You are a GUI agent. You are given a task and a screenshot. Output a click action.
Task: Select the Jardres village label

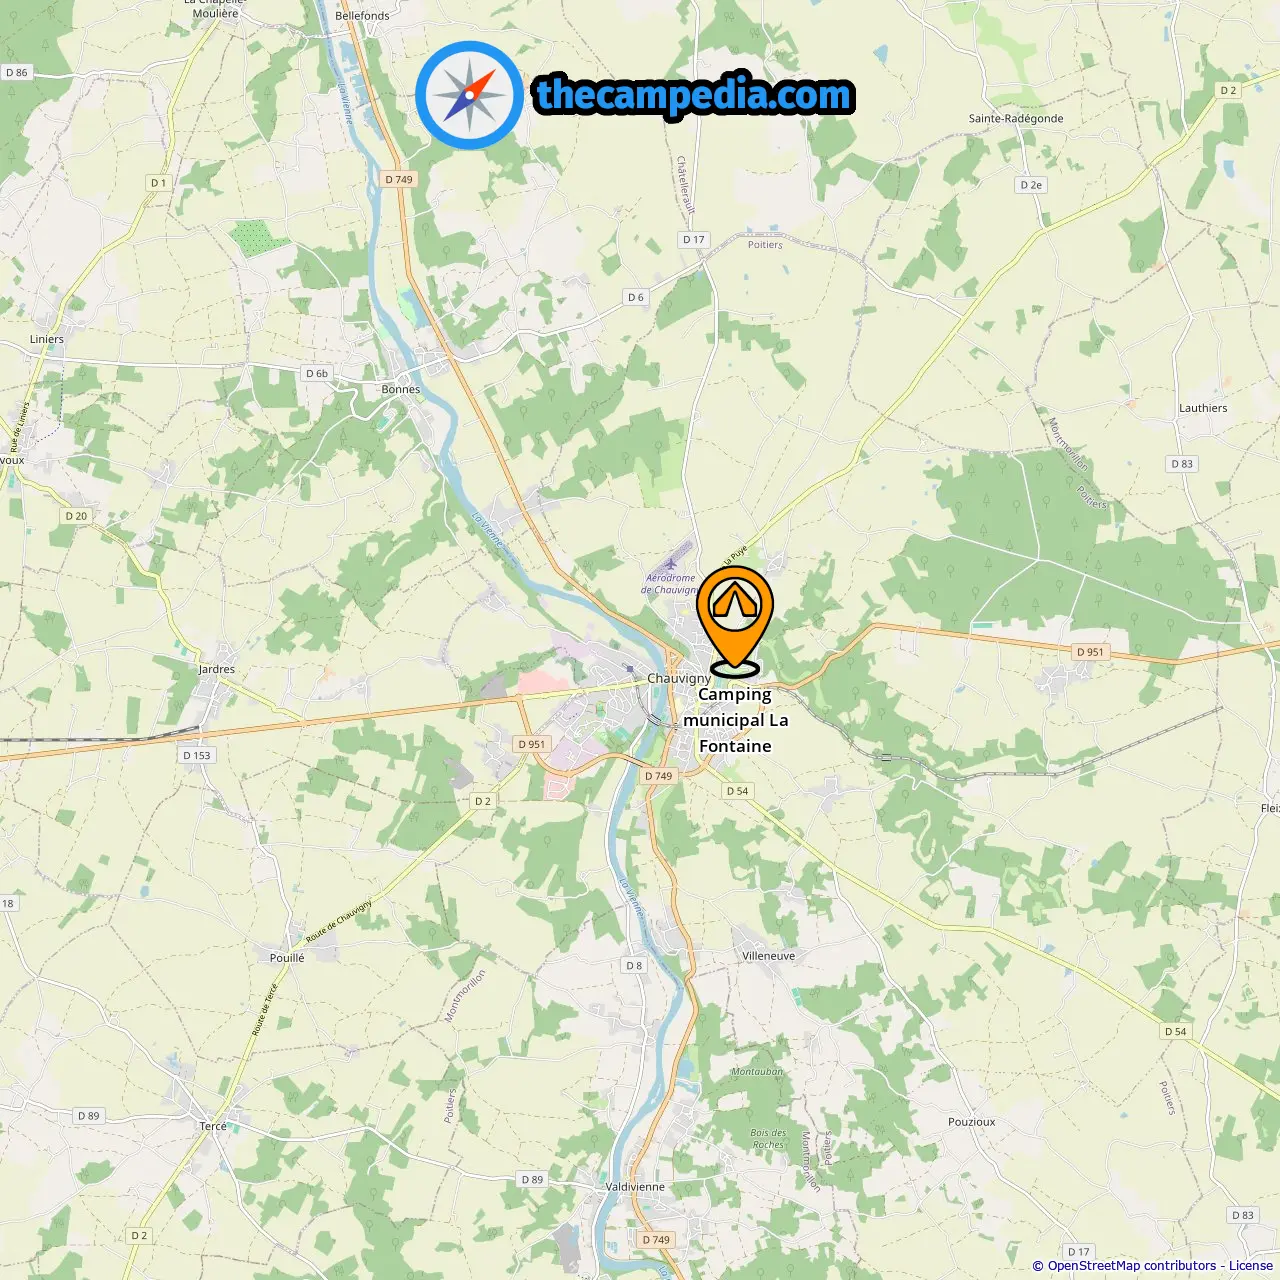pyautogui.click(x=217, y=670)
